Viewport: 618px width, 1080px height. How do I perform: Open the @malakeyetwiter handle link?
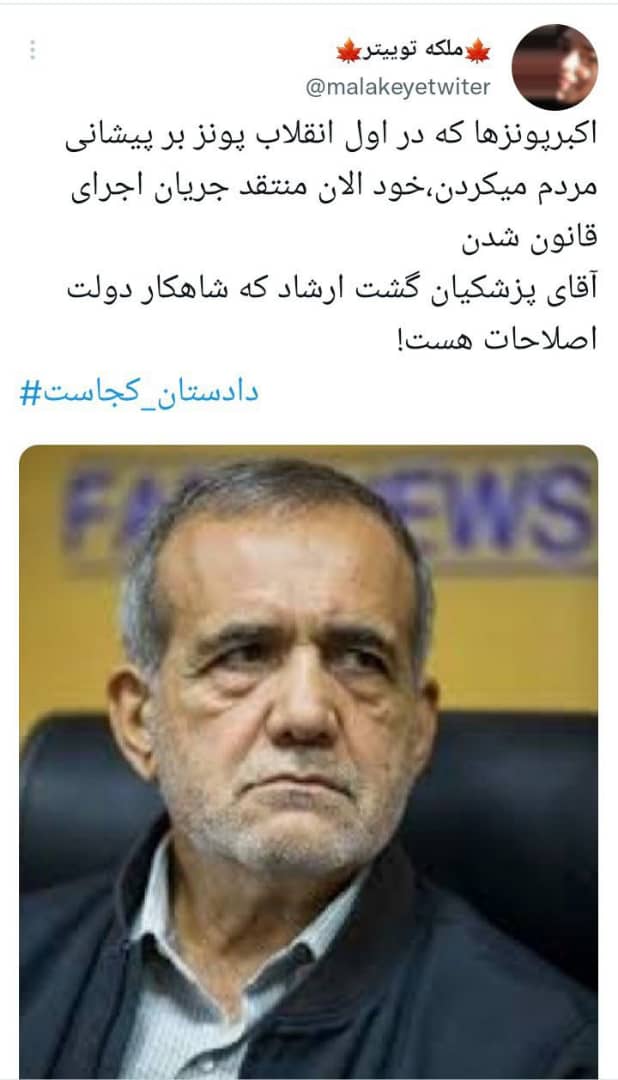(x=398, y=87)
